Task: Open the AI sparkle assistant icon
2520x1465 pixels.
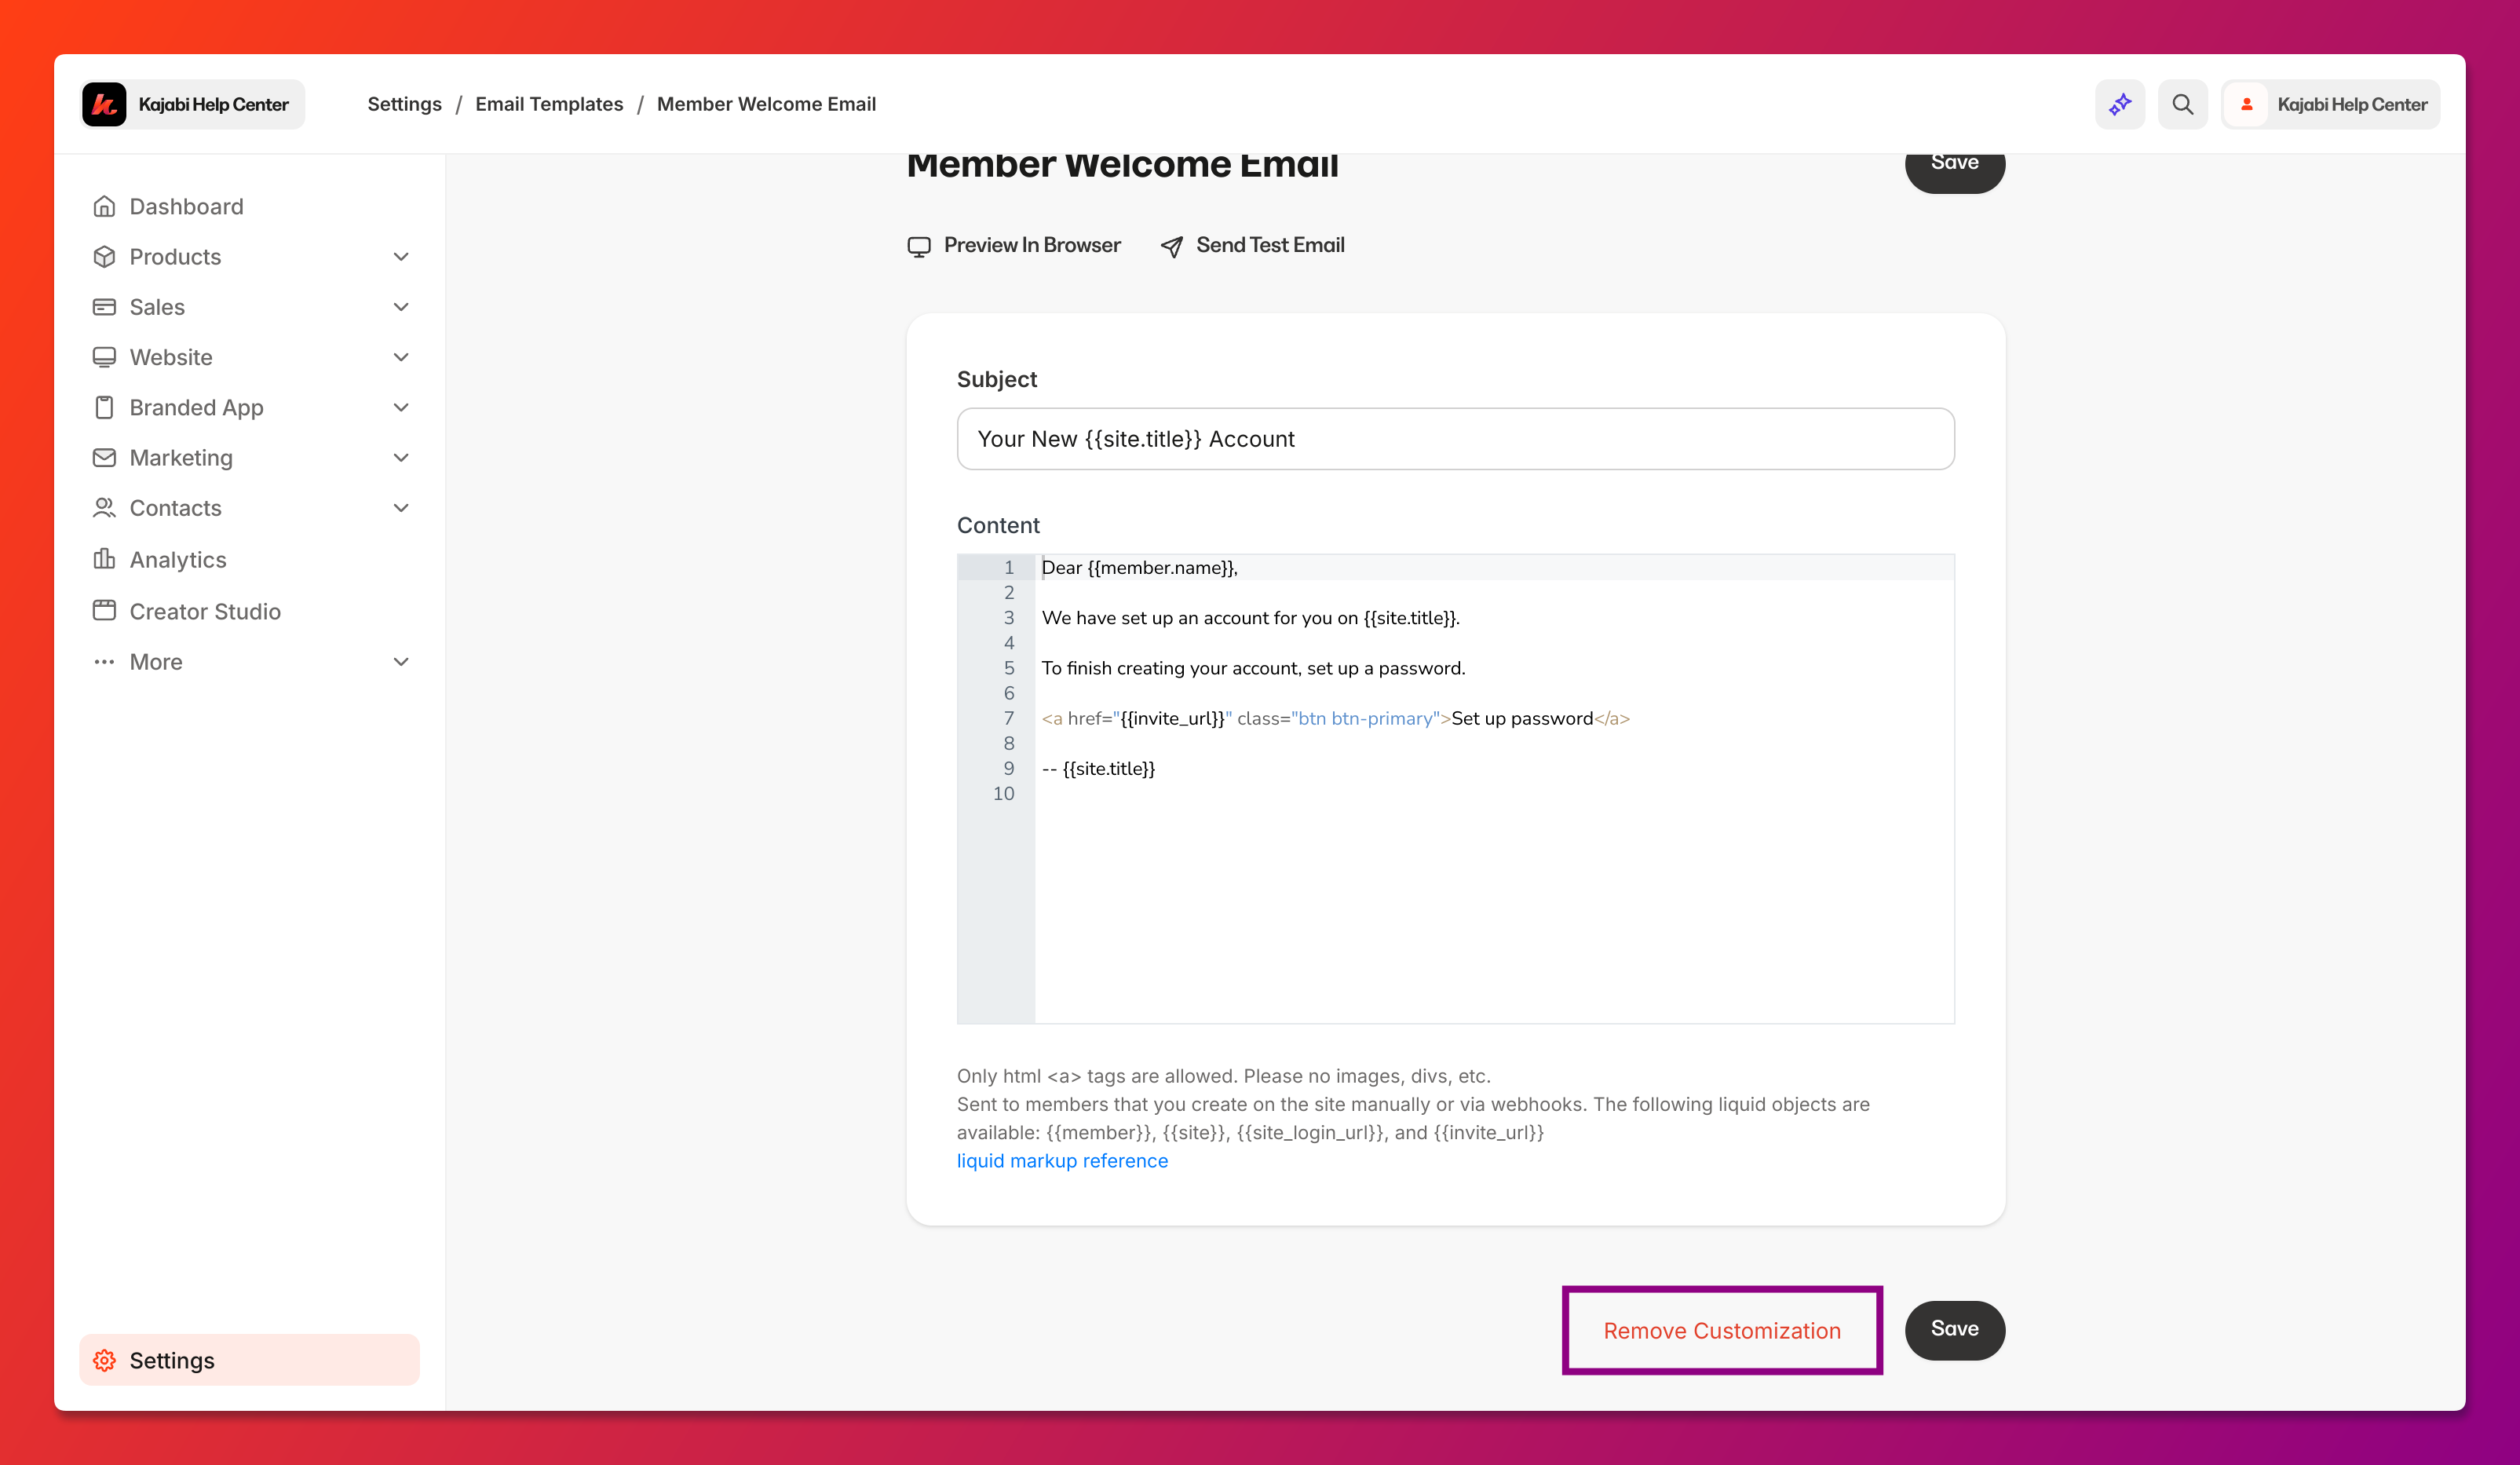Action: pyautogui.click(x=2120, y=104)
